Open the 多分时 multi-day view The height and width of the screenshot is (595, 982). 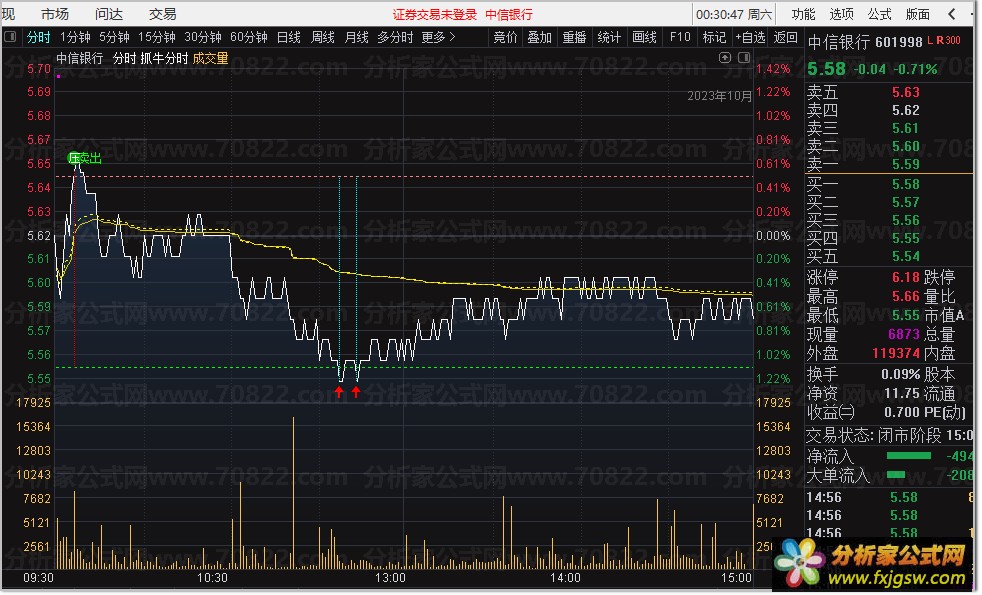point(395,37)
